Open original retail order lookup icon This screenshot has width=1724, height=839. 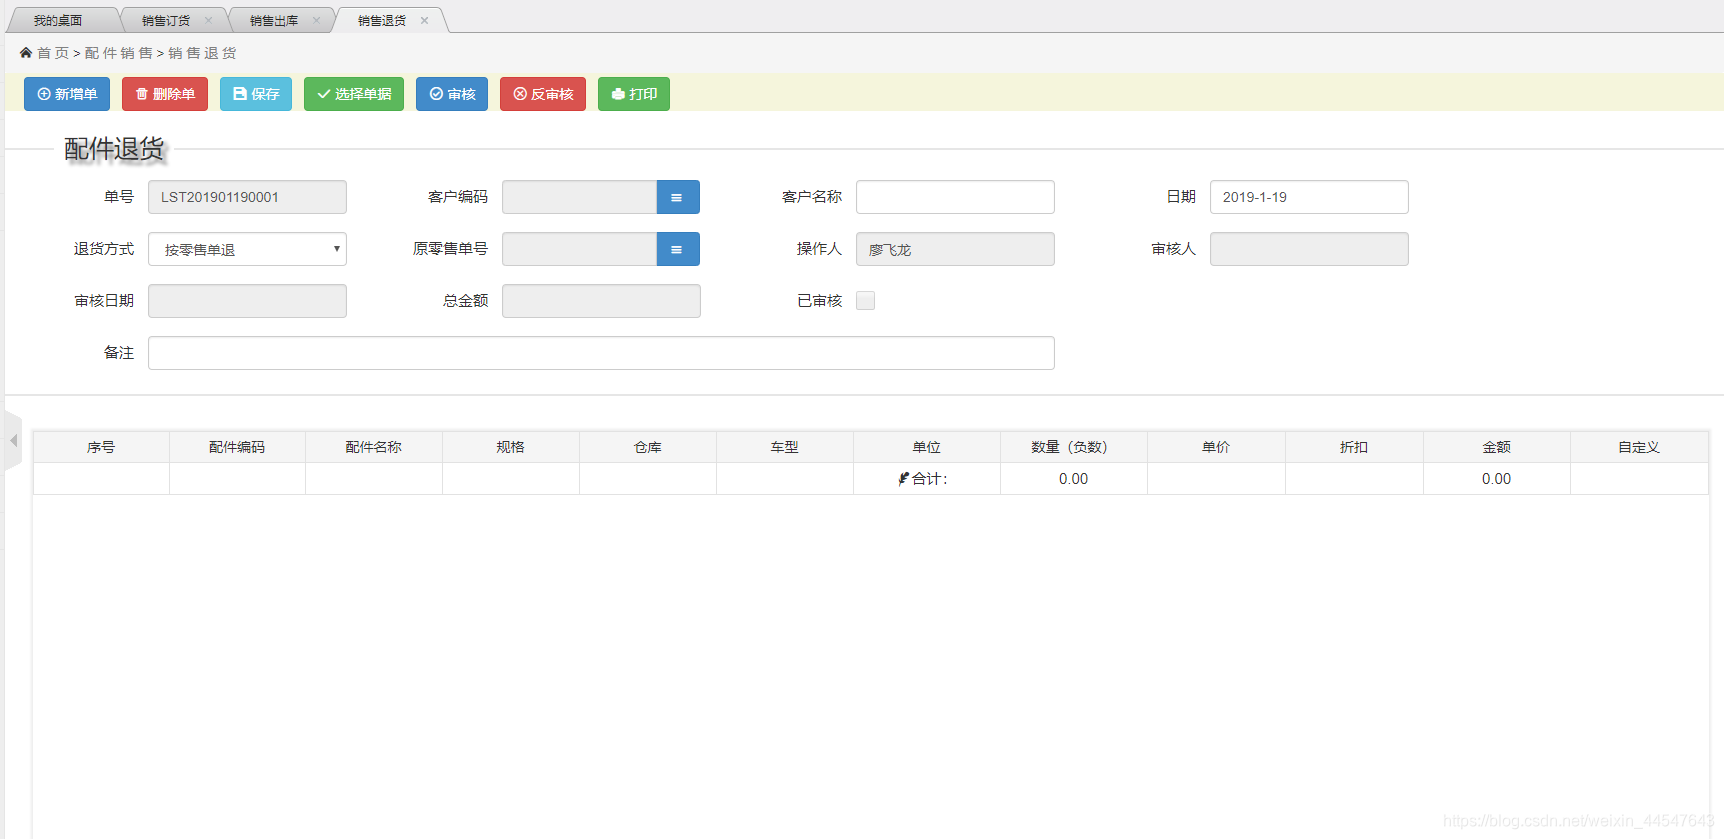[x=678, y=249]
